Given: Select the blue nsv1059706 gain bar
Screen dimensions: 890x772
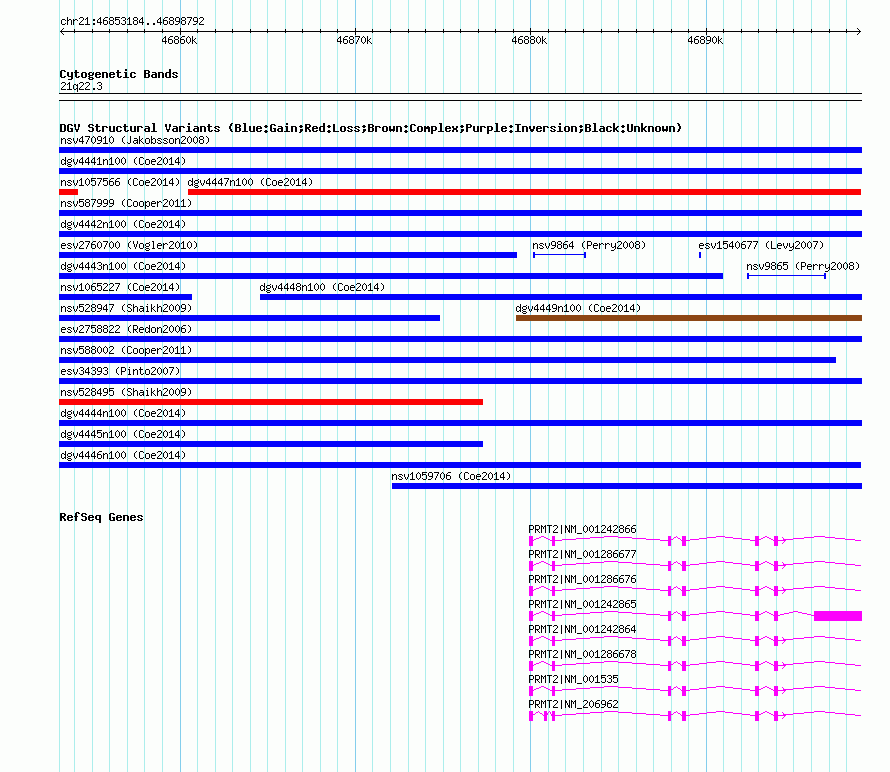Looking at the screenshot, I should (627, 486).
